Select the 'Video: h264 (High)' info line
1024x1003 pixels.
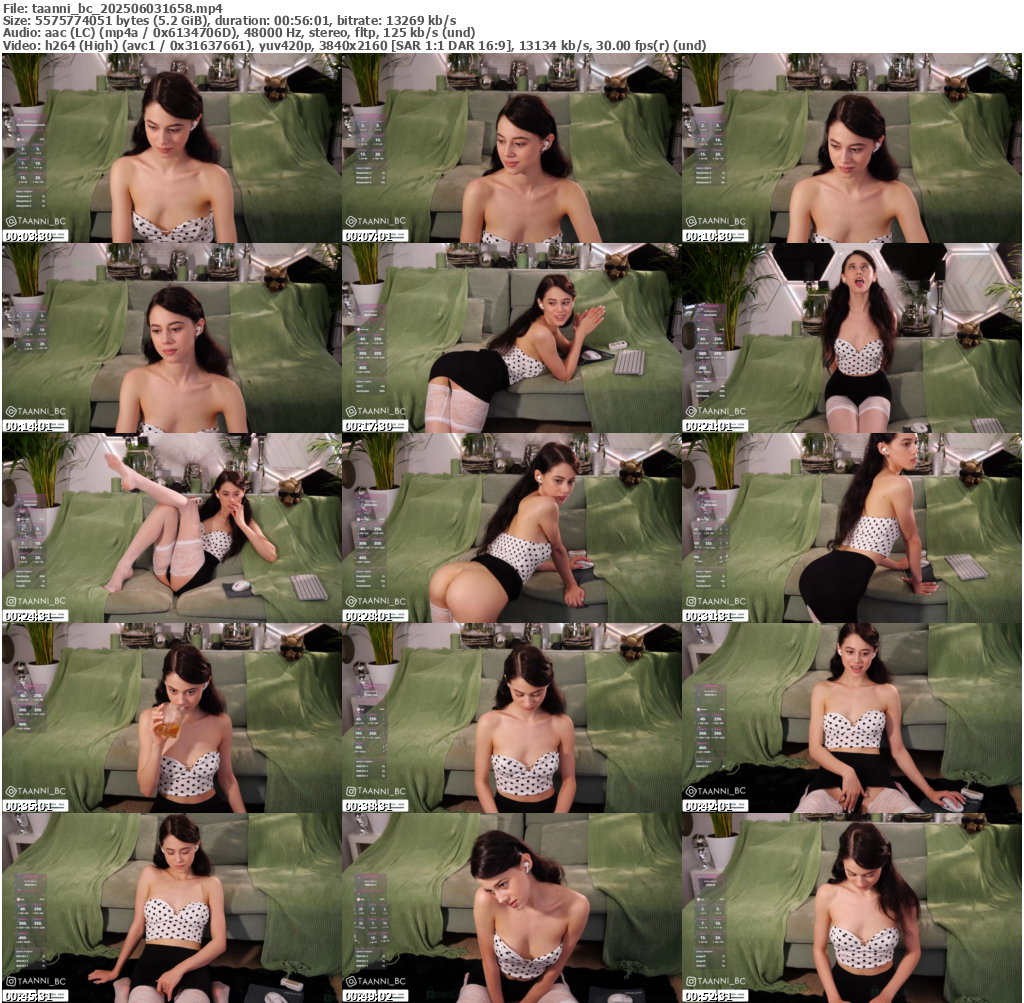(x=354, y=46)
